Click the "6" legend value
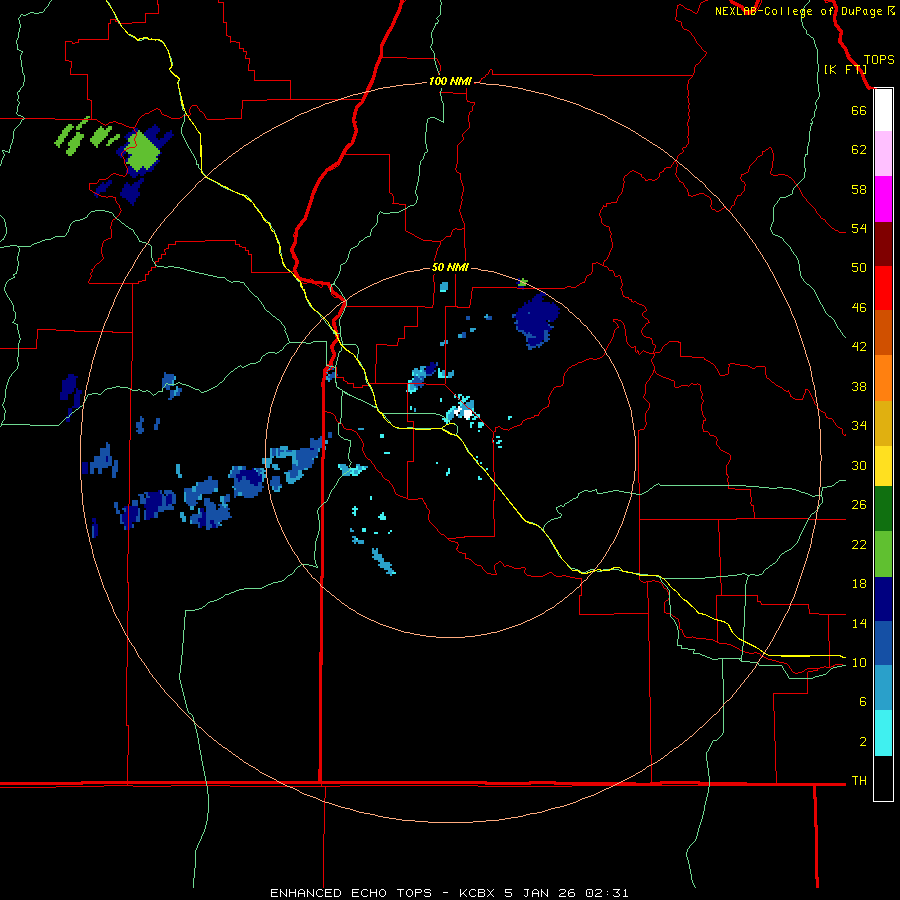Viewport: 900px width, 900px height. [x=863, y=701]
